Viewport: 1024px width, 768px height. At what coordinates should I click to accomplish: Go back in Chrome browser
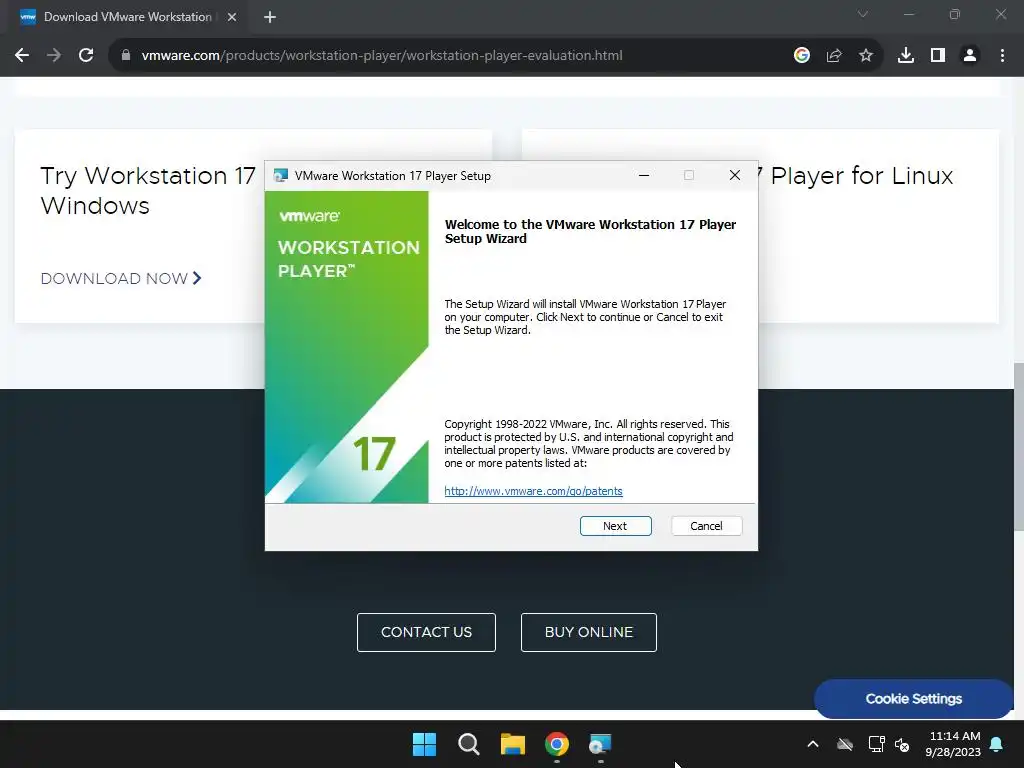[22, 56]
